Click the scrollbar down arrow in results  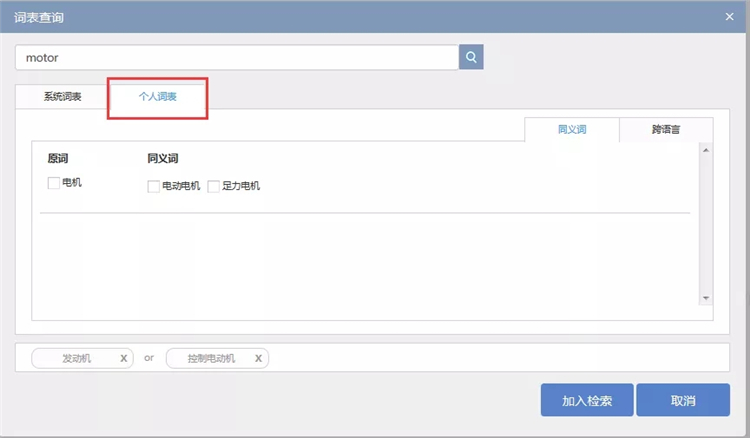705,298
